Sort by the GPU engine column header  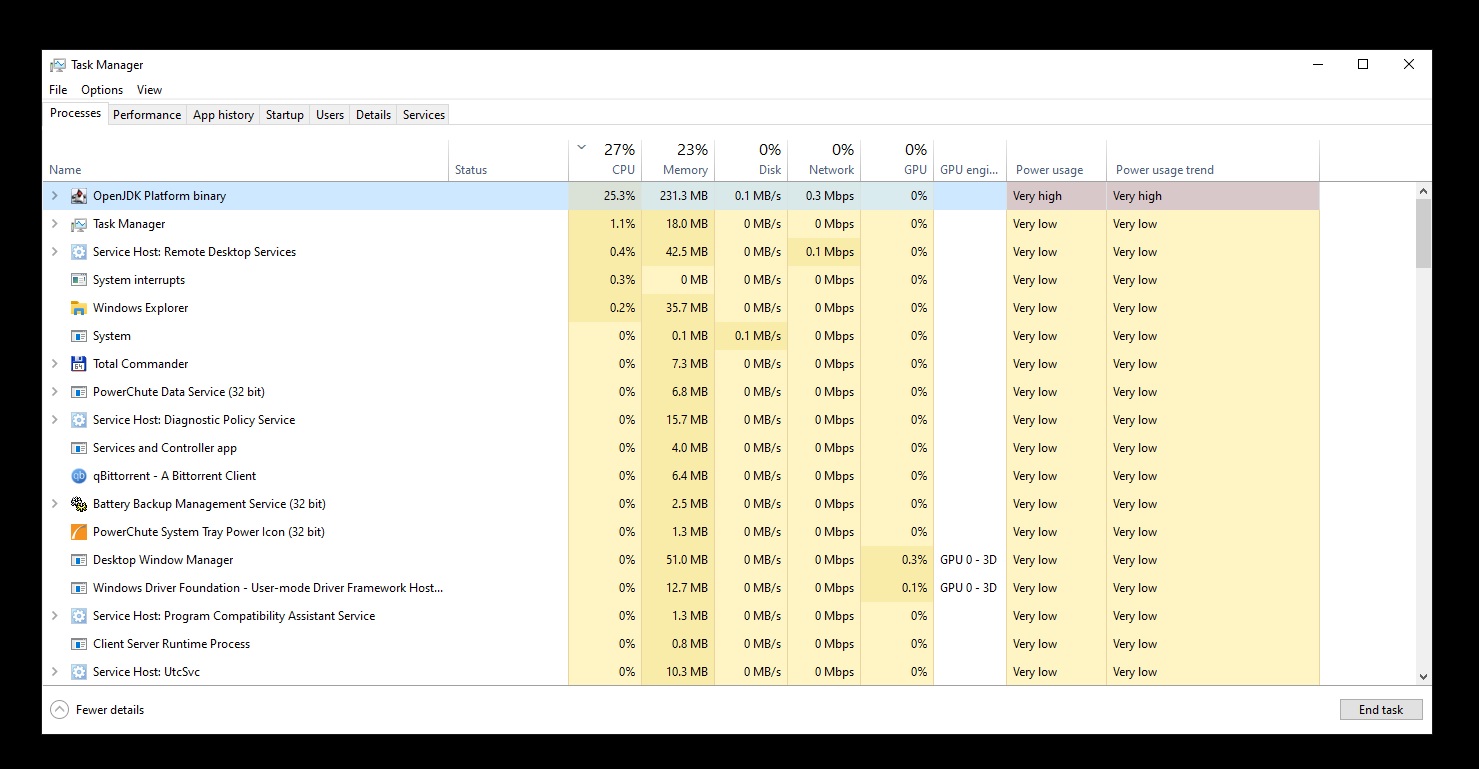click(970, 160)
